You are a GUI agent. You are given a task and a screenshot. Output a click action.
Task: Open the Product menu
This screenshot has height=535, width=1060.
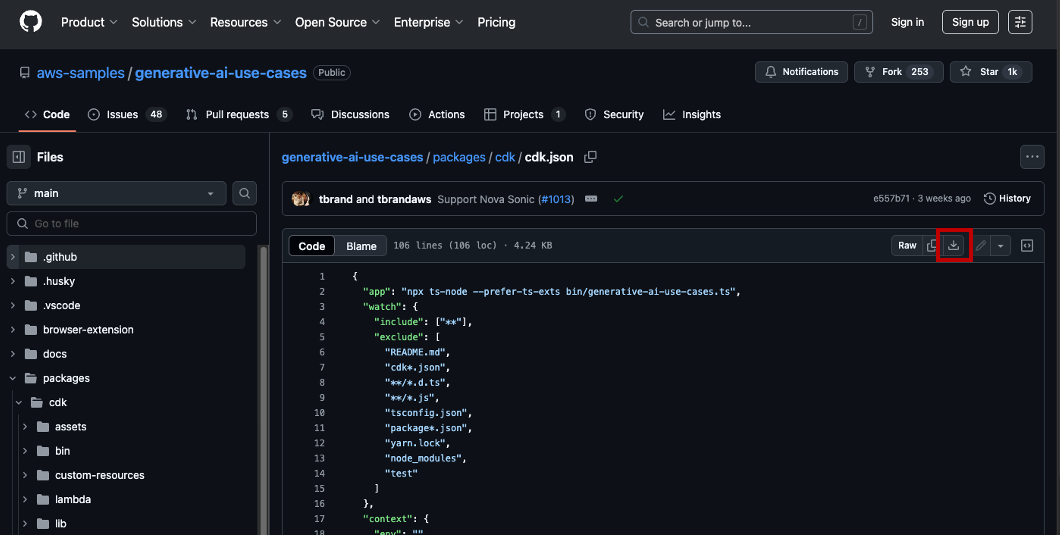[x=89, y=22]
